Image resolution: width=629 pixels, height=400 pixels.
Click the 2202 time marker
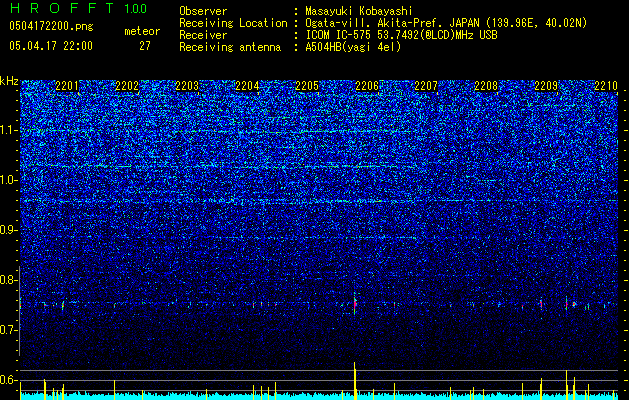pyautogui.click(x=127, y=86)
